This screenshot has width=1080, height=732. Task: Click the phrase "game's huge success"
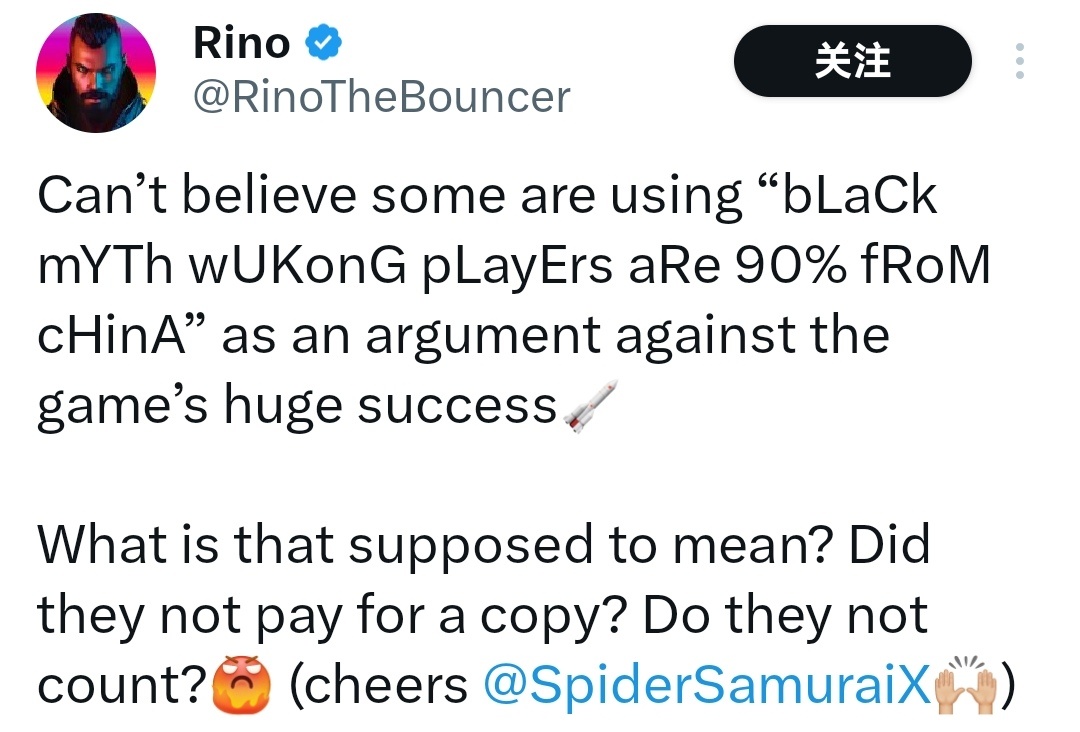click(297, 407)
